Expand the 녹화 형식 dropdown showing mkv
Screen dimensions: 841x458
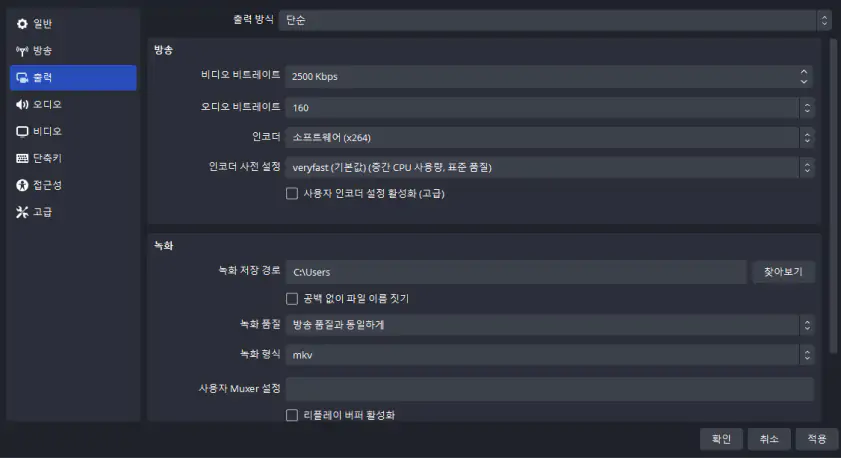point(550,355)
